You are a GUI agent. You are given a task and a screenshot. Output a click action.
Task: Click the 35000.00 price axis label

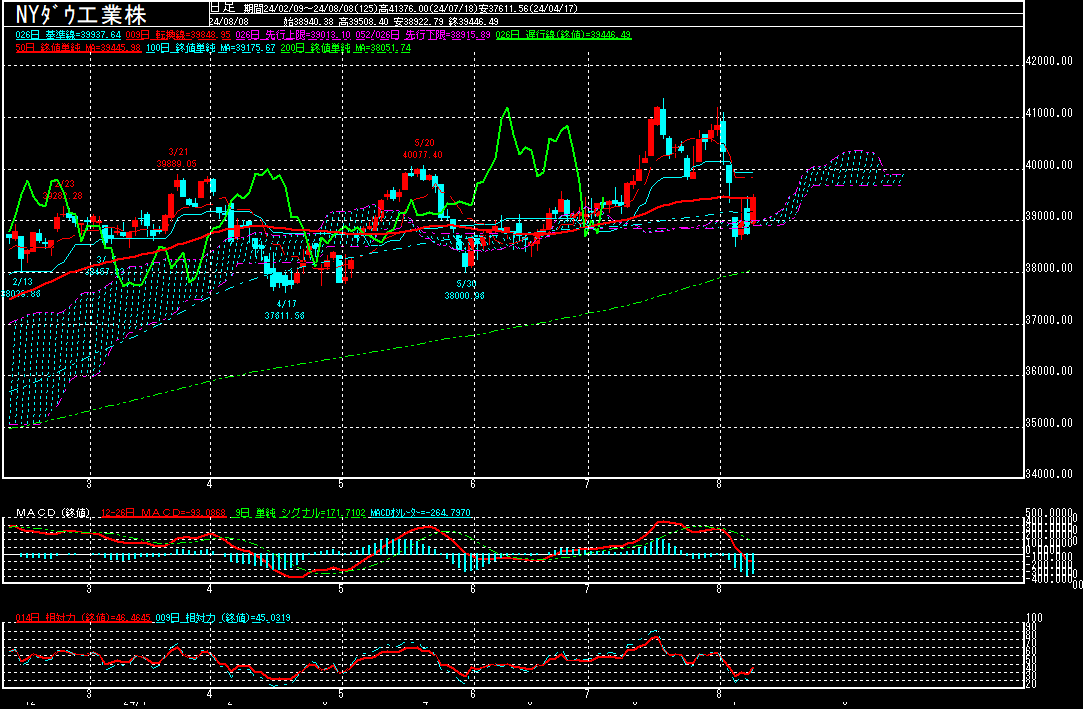(1049, 423)
